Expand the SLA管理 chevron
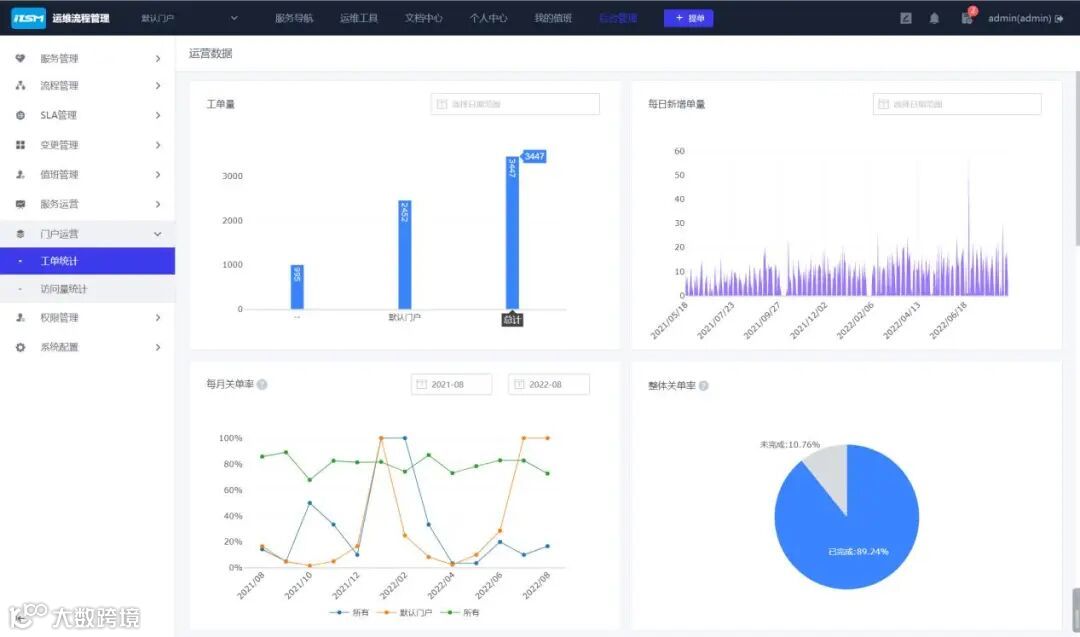1080x637 pixels. click(x=158, y=115)
